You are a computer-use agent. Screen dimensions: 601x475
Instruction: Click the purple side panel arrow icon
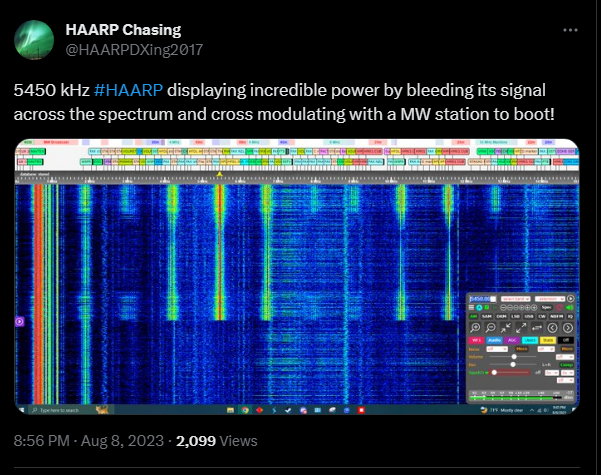(x=20, y=321)
